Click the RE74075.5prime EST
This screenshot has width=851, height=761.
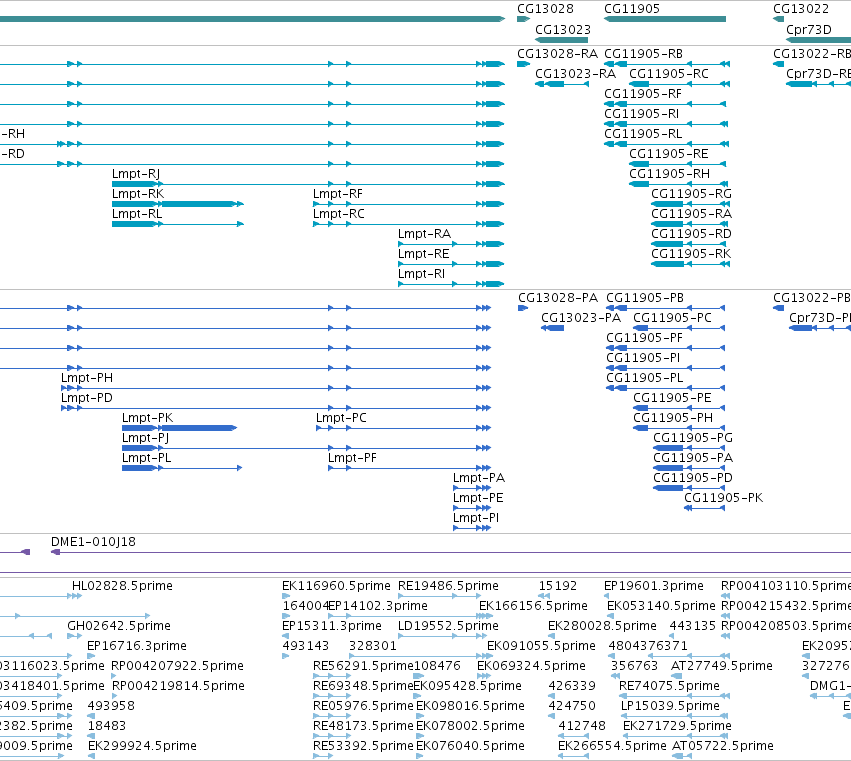tap(675, 696)
